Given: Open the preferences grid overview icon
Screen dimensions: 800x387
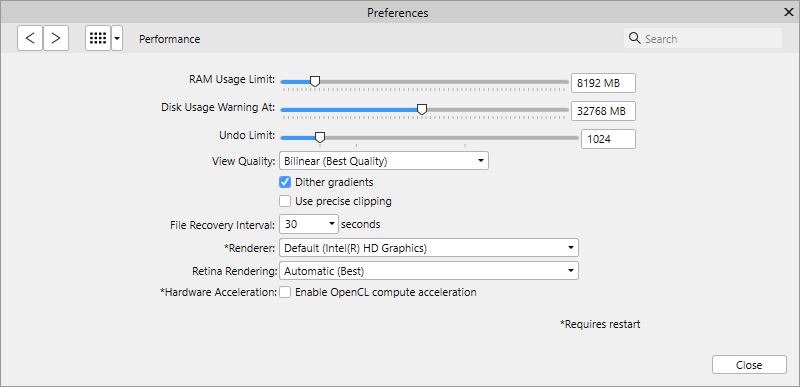Looking at the screenshot, I should pyautogui.click(x=98, y=38).
